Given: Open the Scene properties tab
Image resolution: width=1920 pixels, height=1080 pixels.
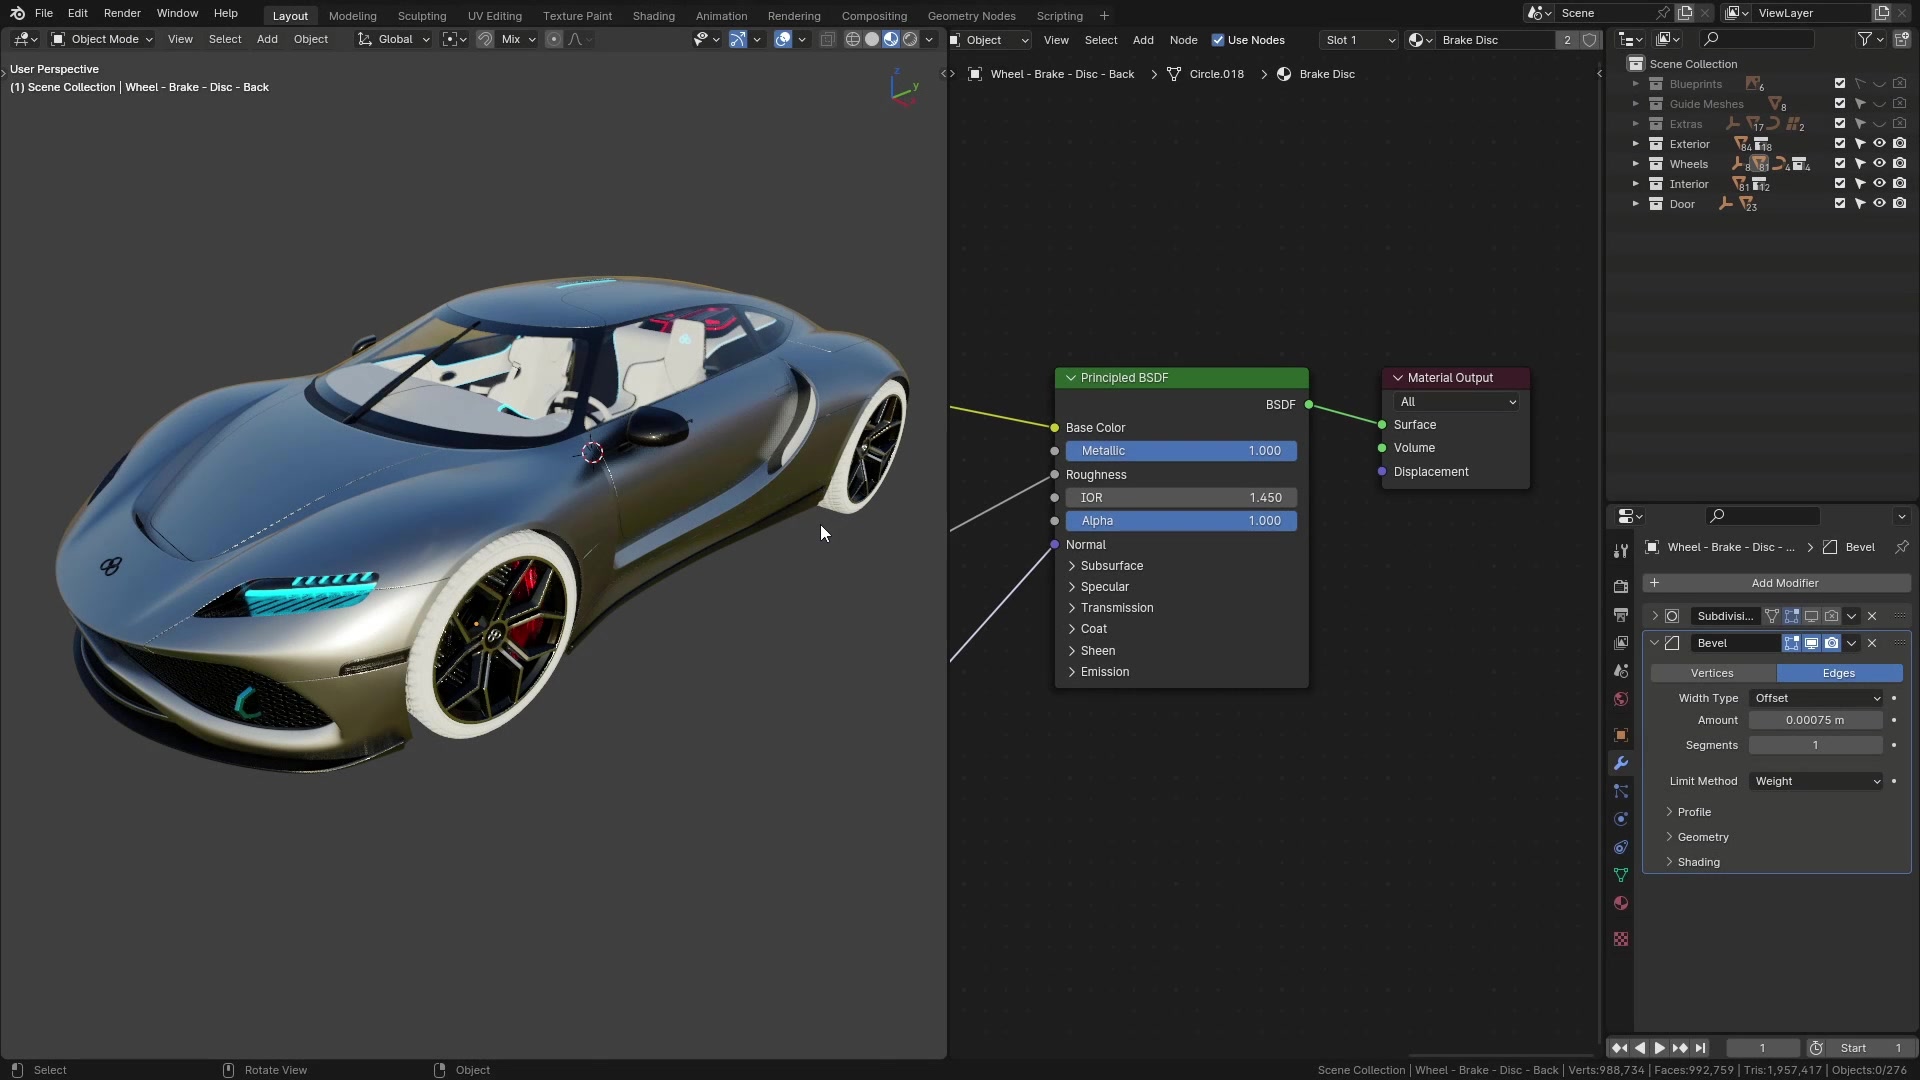Looking at the screenshot, I should pos(1621,671).
